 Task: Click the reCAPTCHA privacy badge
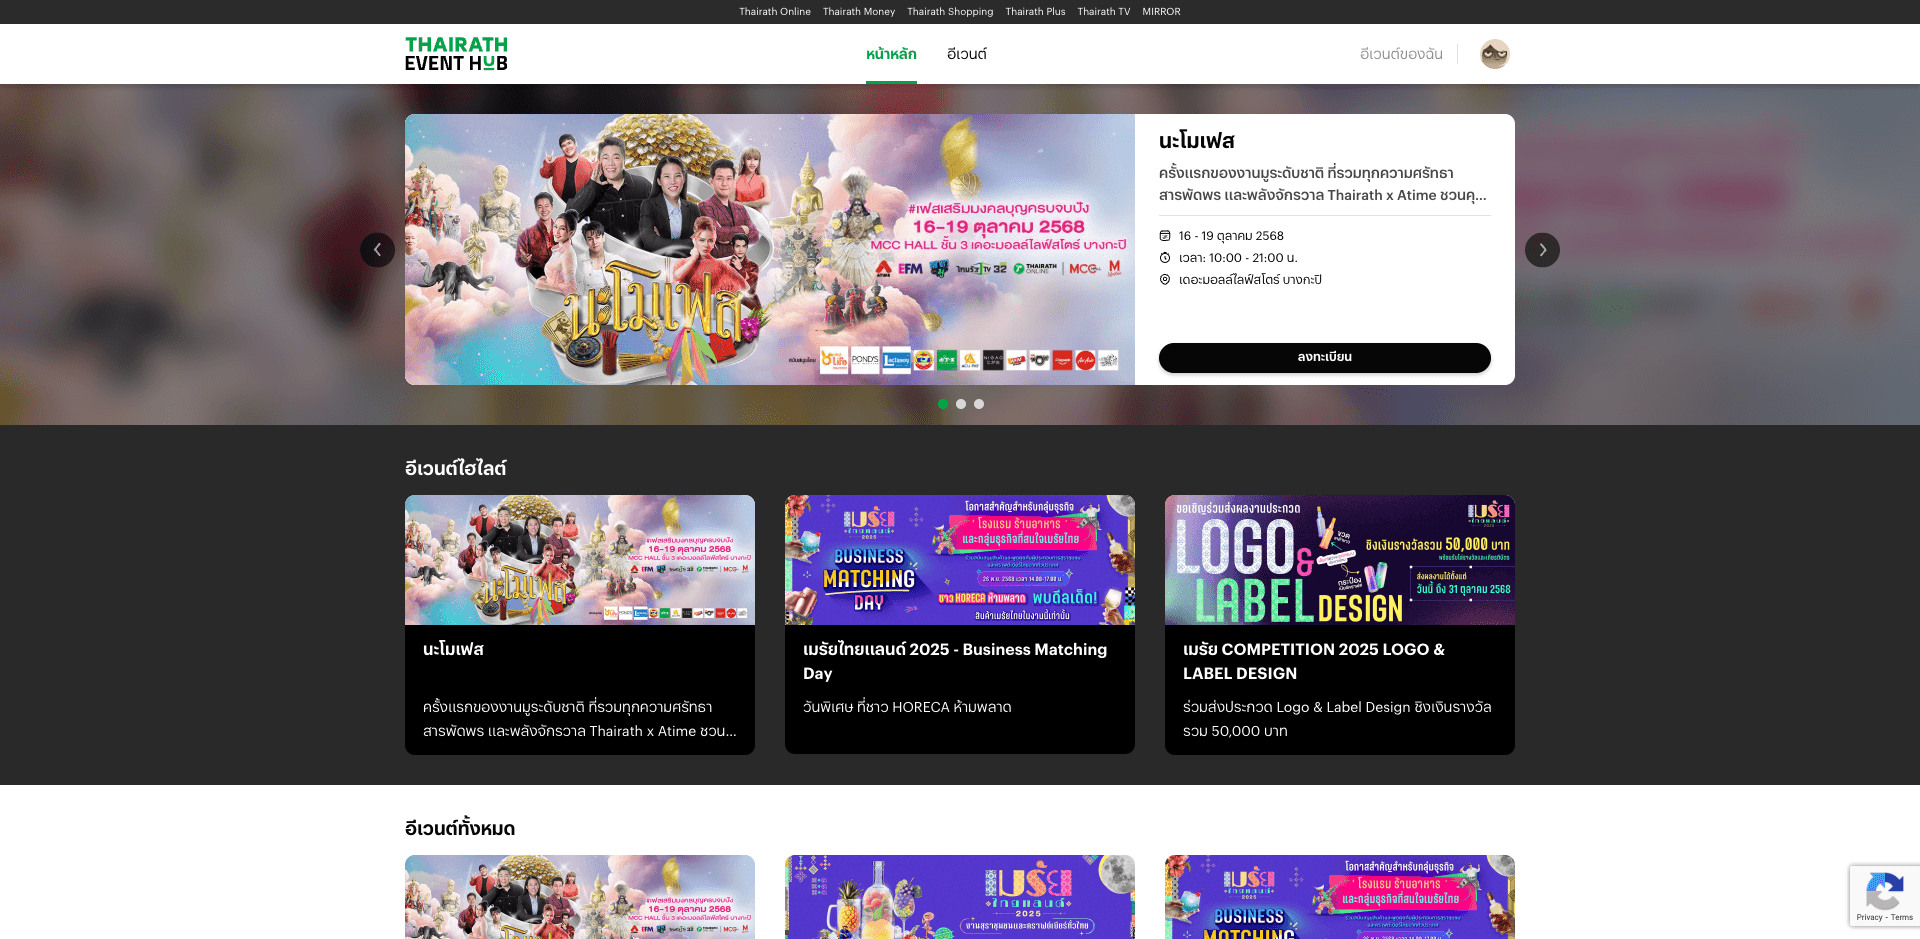pyautogui.click(x=1884, y=895)
